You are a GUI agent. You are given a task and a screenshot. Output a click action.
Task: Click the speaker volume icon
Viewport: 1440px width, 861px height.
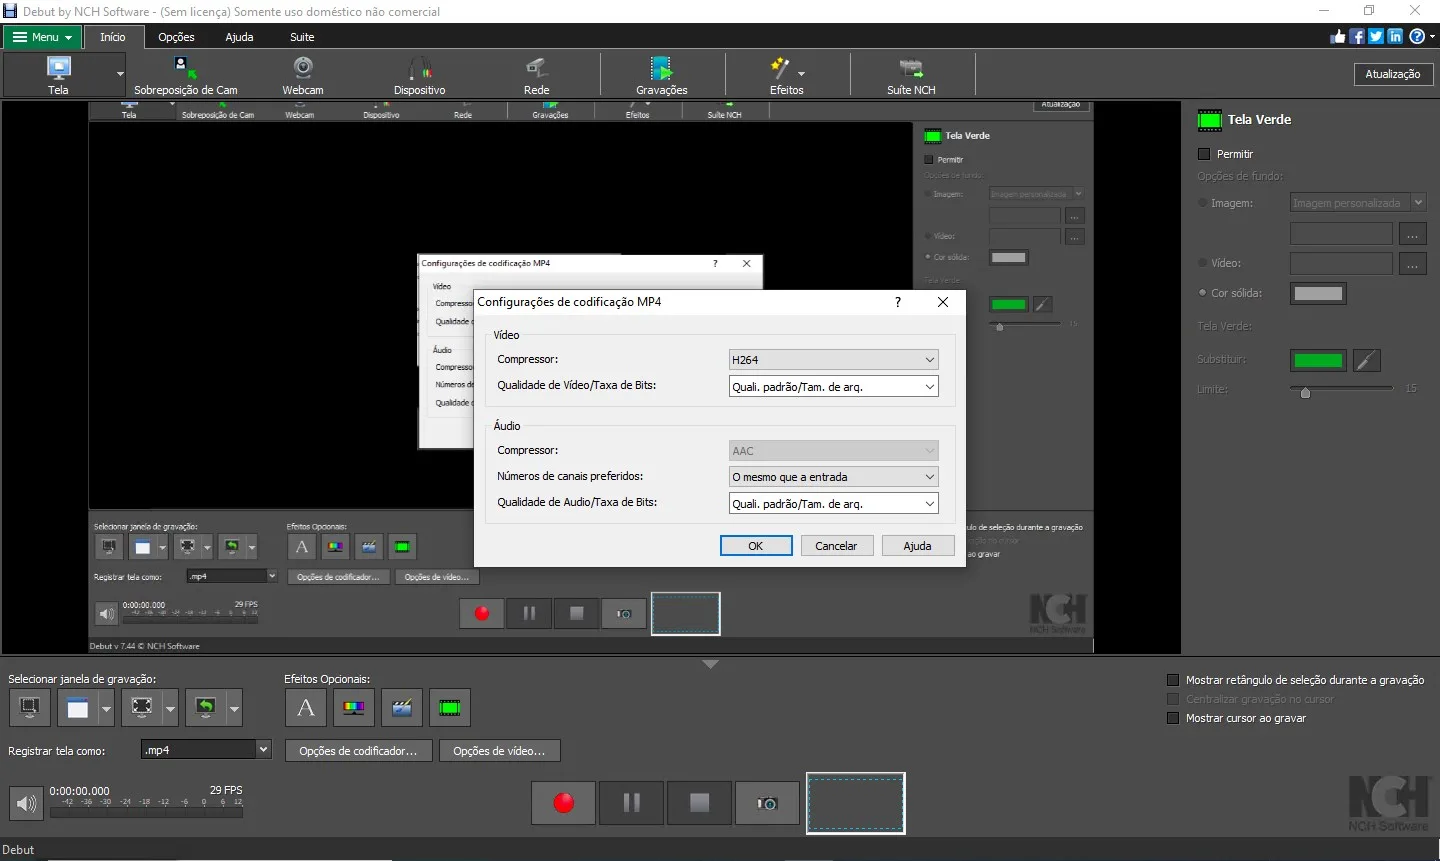click(27, 803)
